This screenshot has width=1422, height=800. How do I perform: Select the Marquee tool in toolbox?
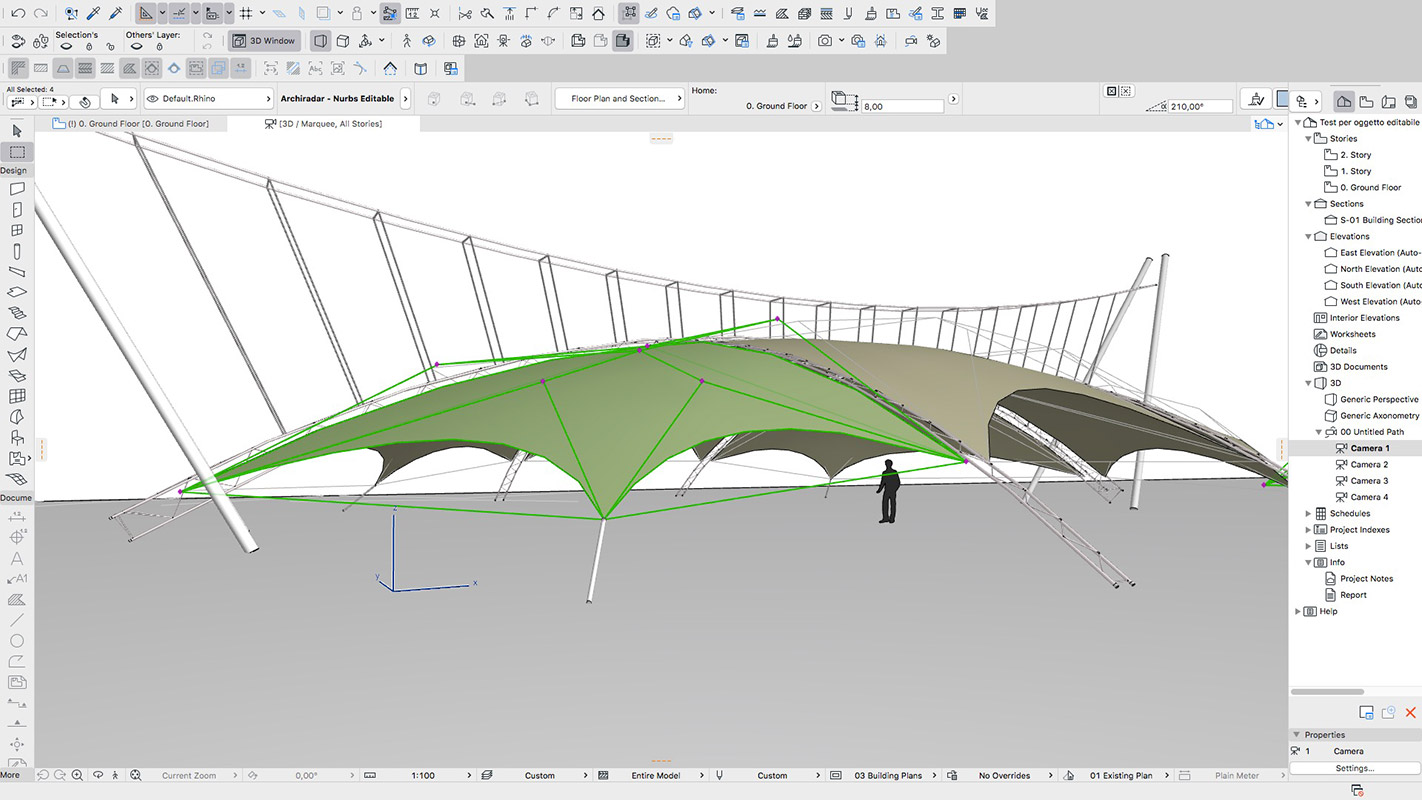[17, 152]
